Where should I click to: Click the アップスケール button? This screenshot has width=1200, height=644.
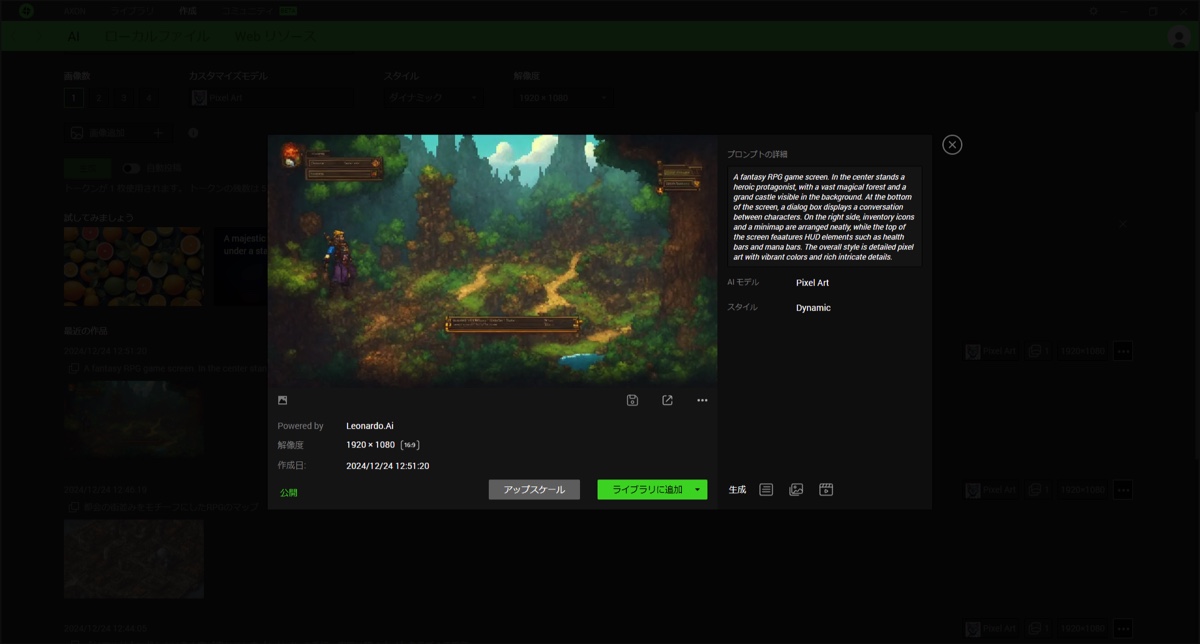[x=534, y=490]
